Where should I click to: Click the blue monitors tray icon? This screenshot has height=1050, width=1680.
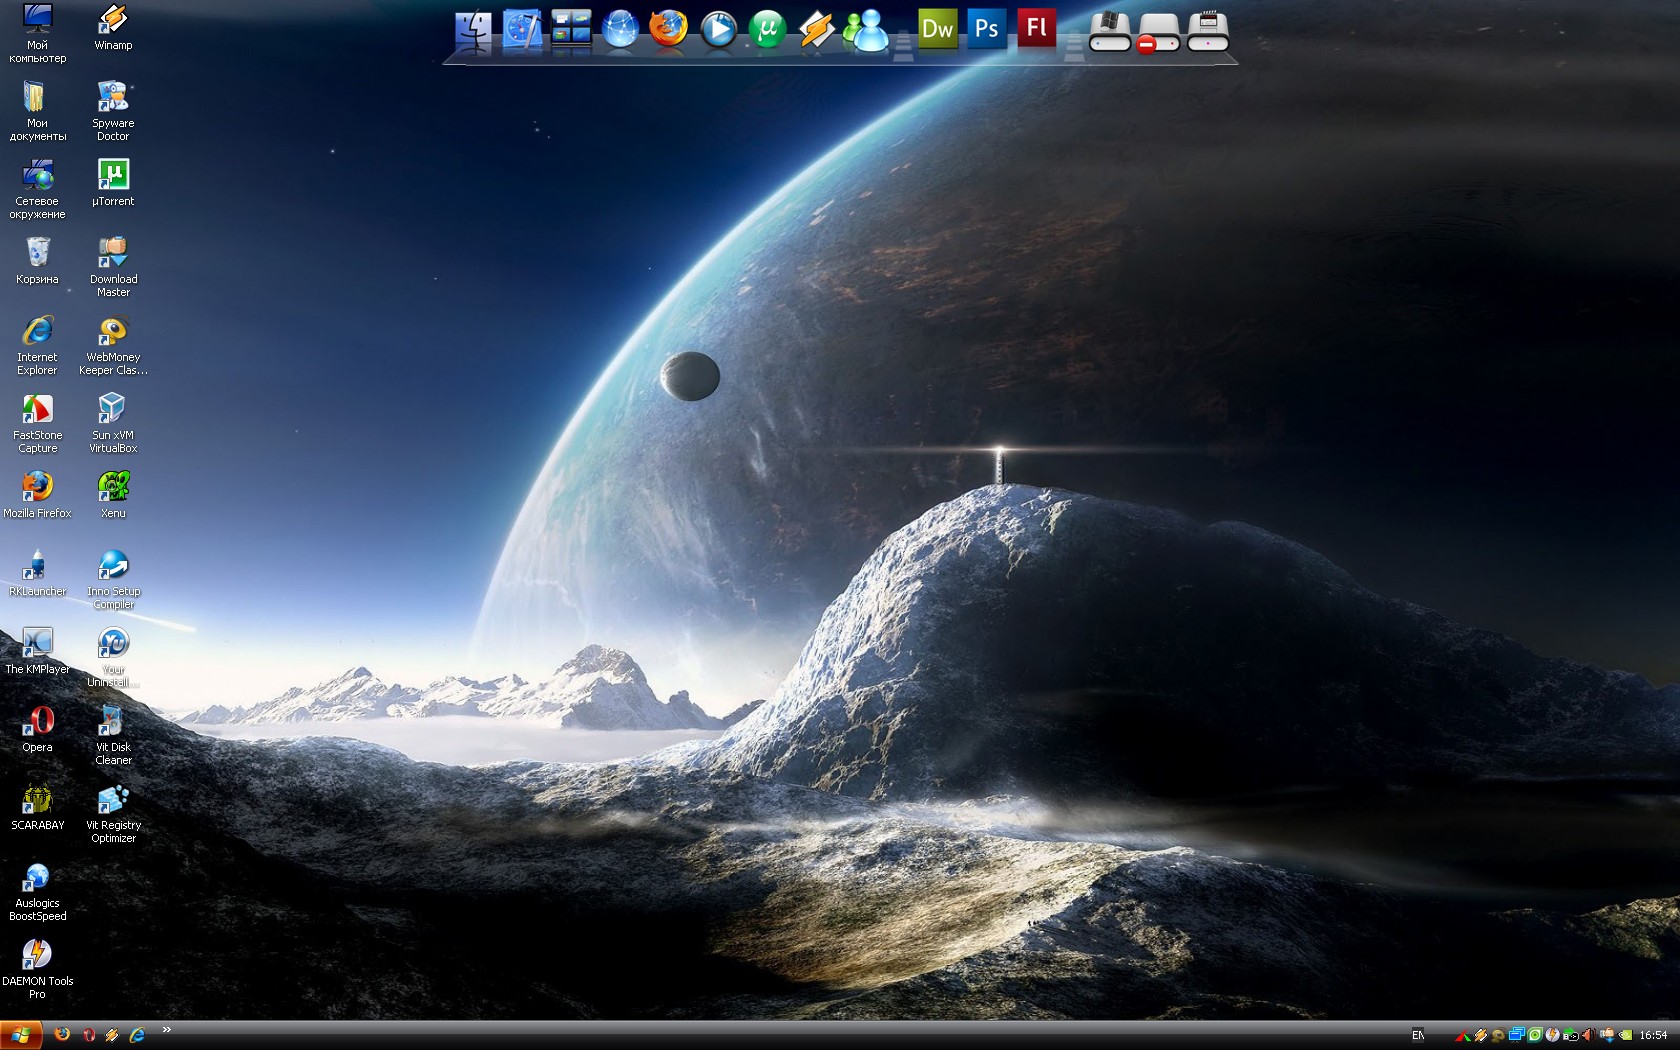pos(1517,1035)
